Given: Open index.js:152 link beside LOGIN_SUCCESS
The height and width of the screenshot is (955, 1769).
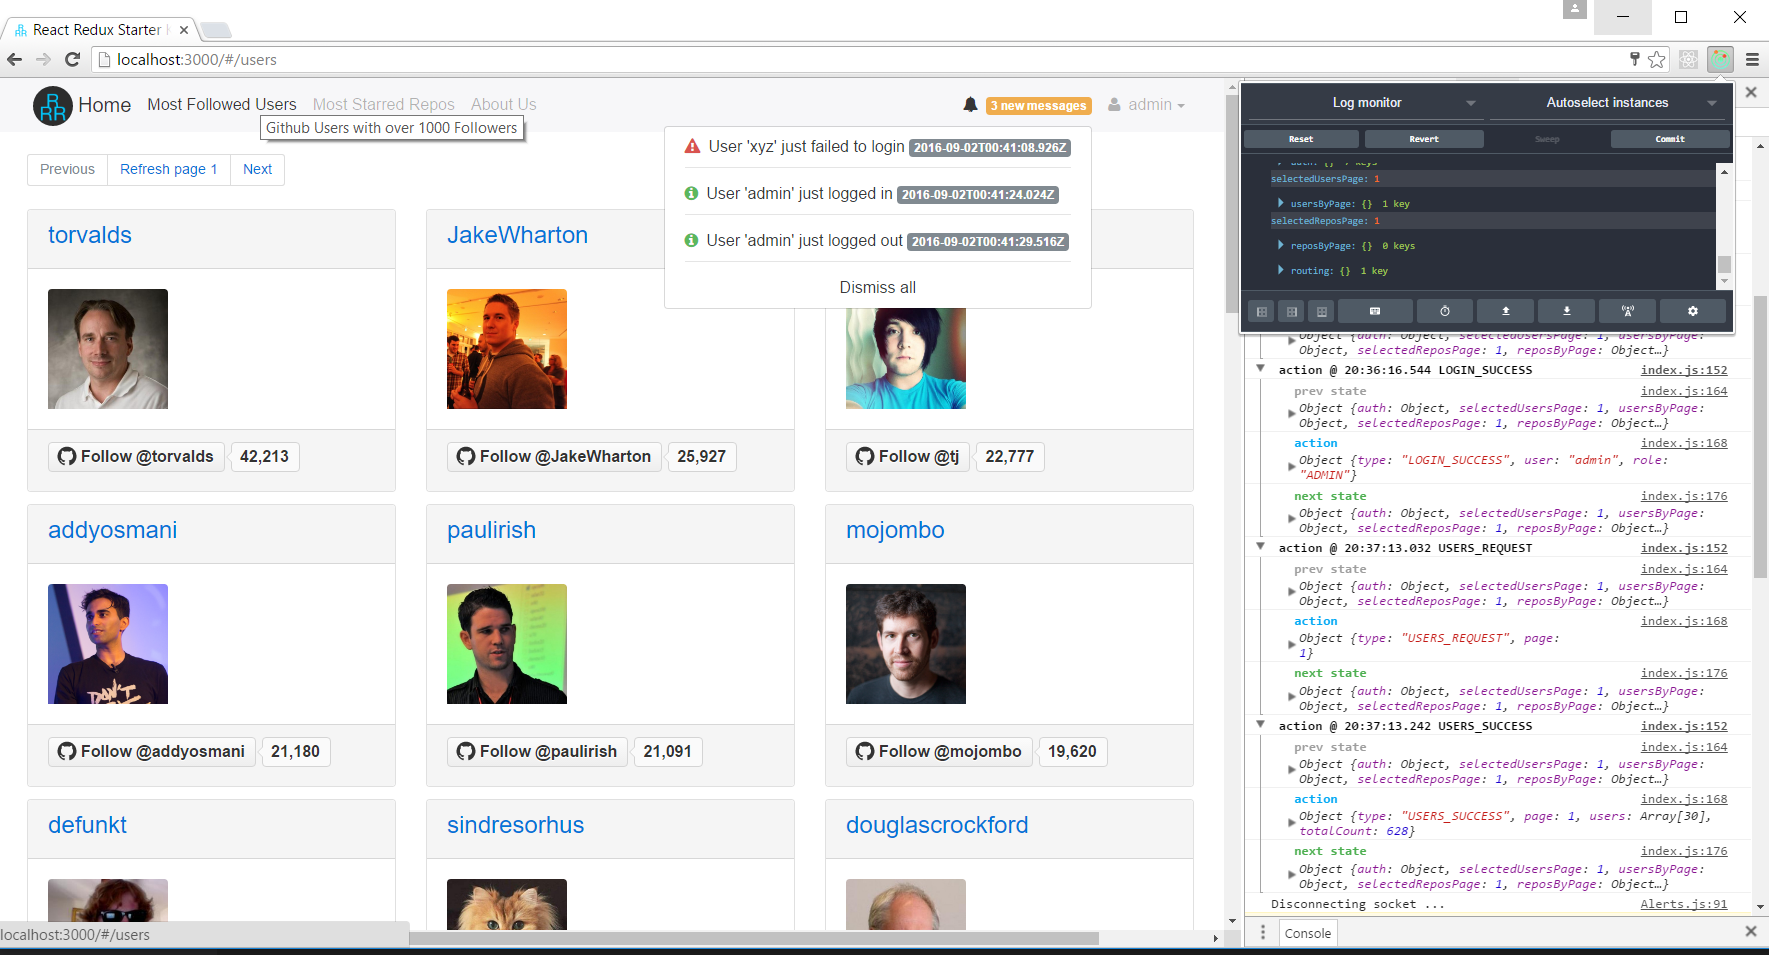Looking at the screenshot, I should click(1684, 370).
